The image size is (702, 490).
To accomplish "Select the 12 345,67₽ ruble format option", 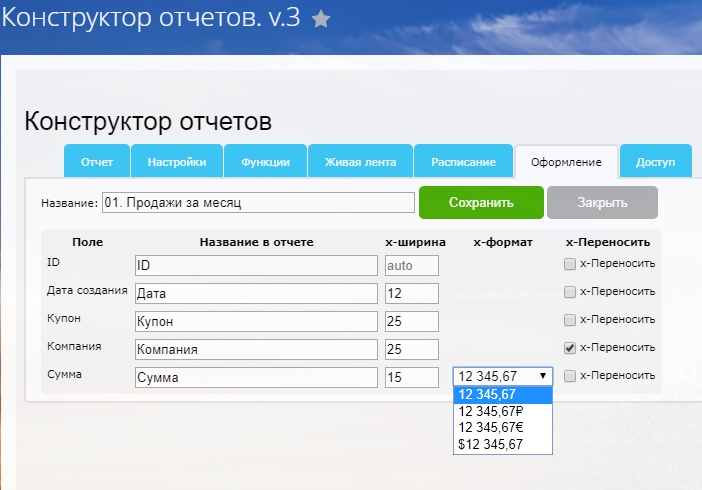I will (503, 411).
